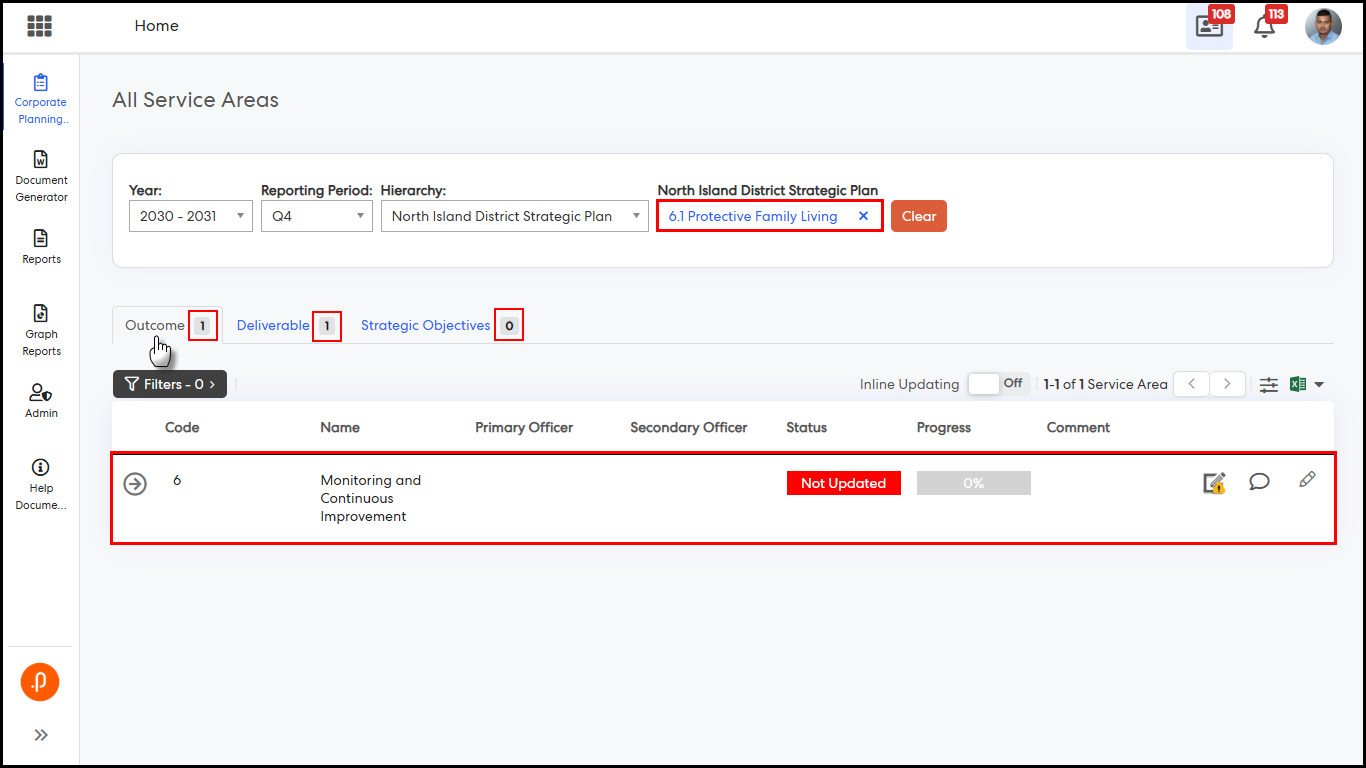Click the edit pencil icon in row 6
The width and height of the screenshot is (1366, 768).
point(1306,481)
